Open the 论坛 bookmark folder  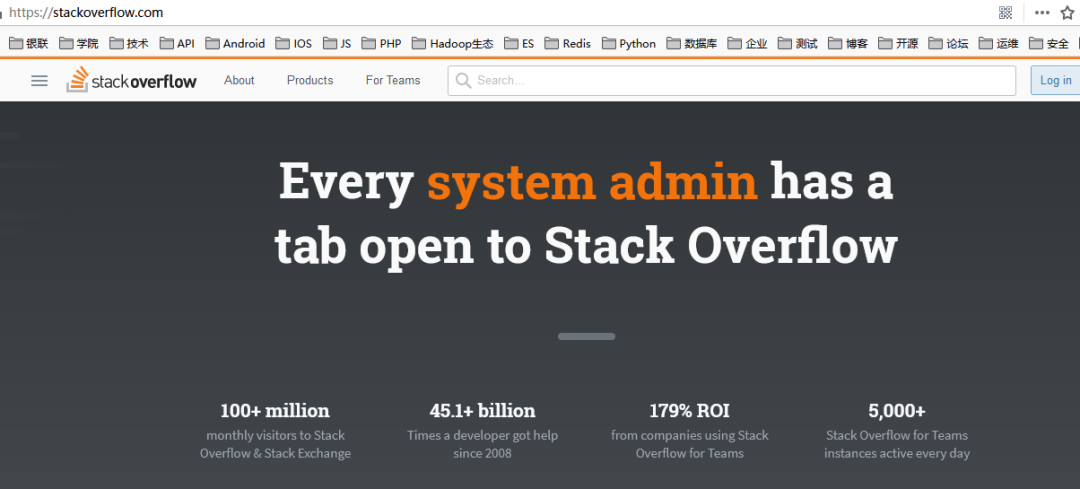coord(948,43)
